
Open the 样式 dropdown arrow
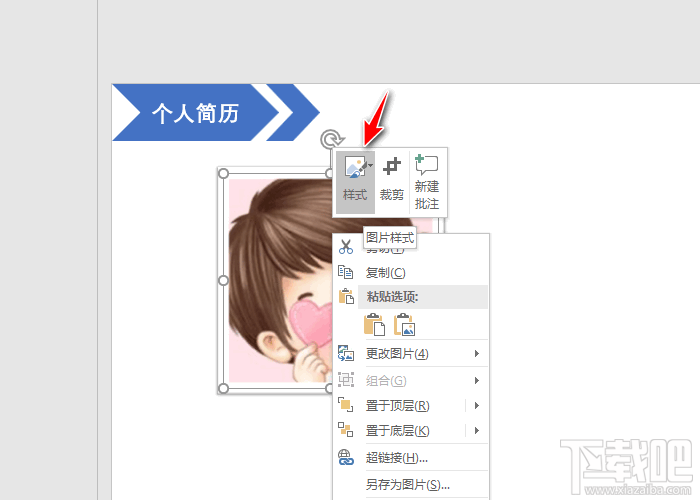click(371, 166)
